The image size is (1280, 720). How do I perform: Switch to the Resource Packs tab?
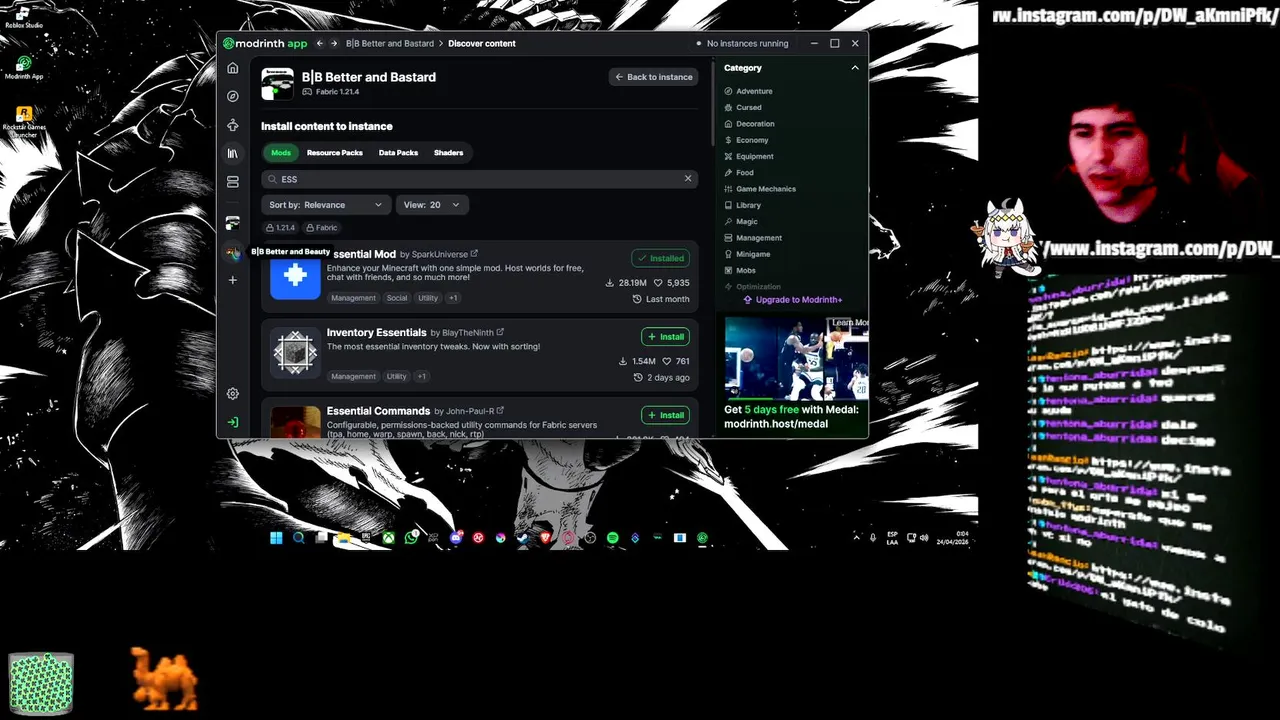(x=335, y=153)
